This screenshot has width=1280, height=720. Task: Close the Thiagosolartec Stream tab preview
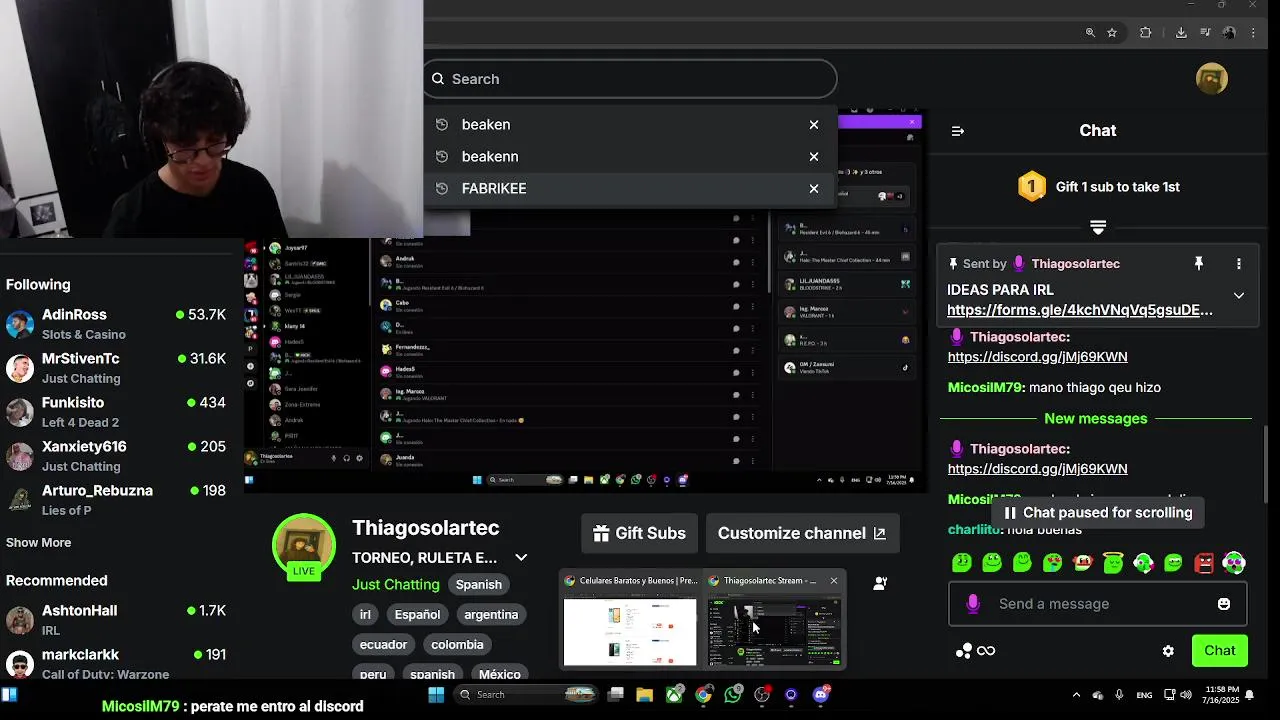[x=834, y=581]
